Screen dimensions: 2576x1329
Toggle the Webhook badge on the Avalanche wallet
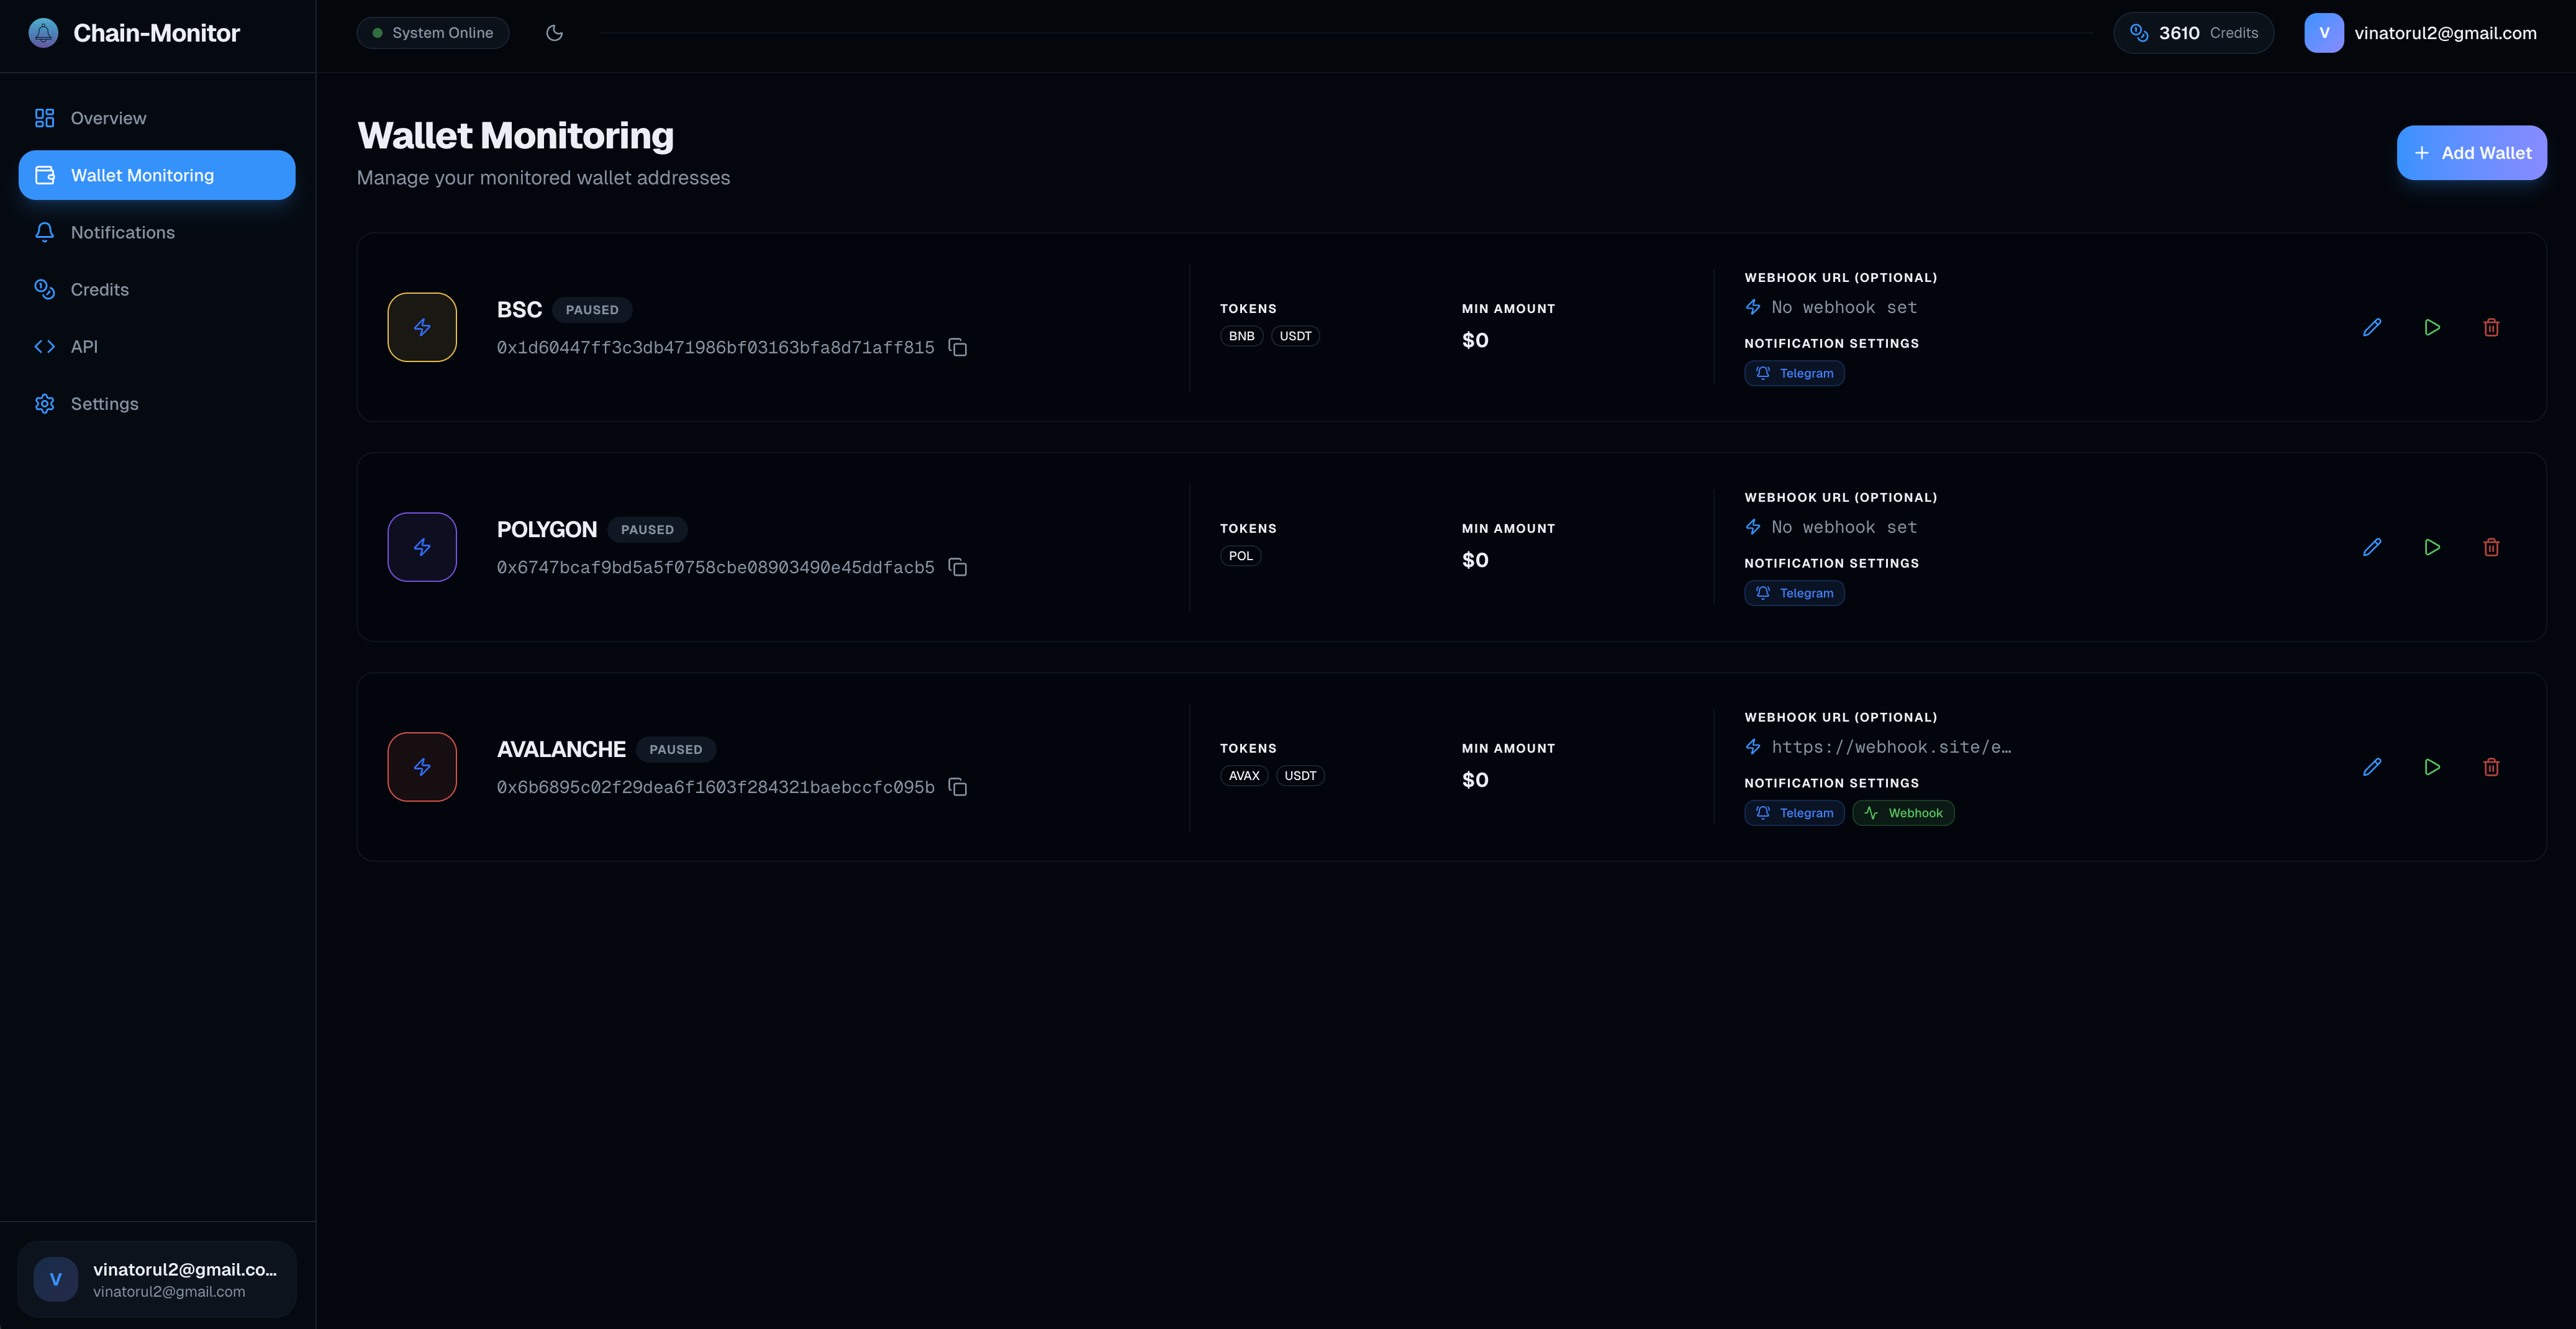pyautogui.click(x=1903, y=813)
